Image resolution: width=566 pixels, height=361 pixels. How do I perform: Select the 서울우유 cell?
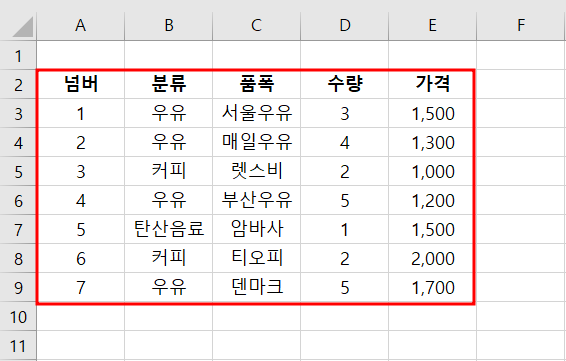[x=257, y=113]
